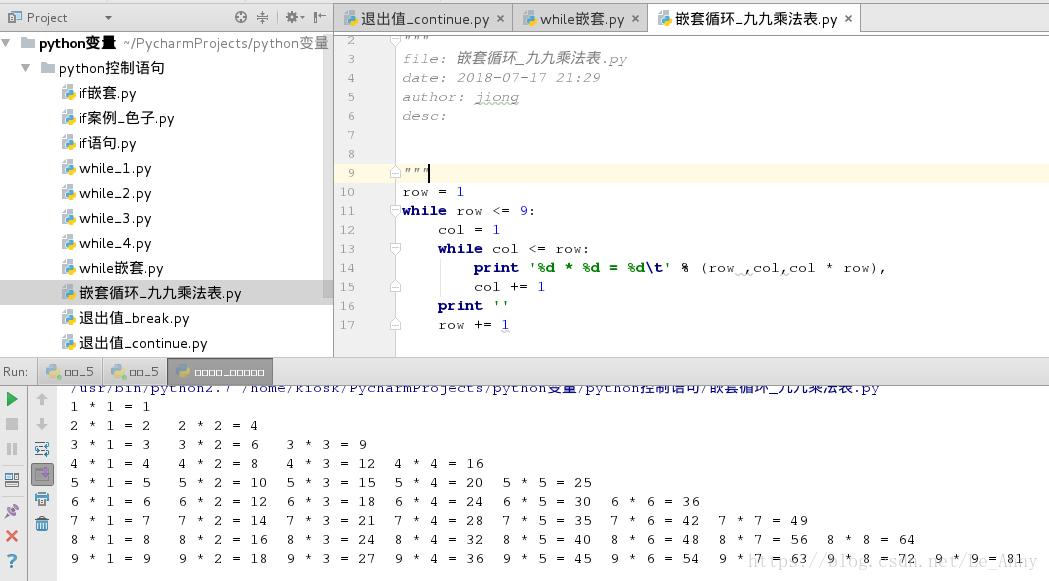Toggle soft-wrap in Run console
The height and width of the screenshot is (581, 1049).
41,449
